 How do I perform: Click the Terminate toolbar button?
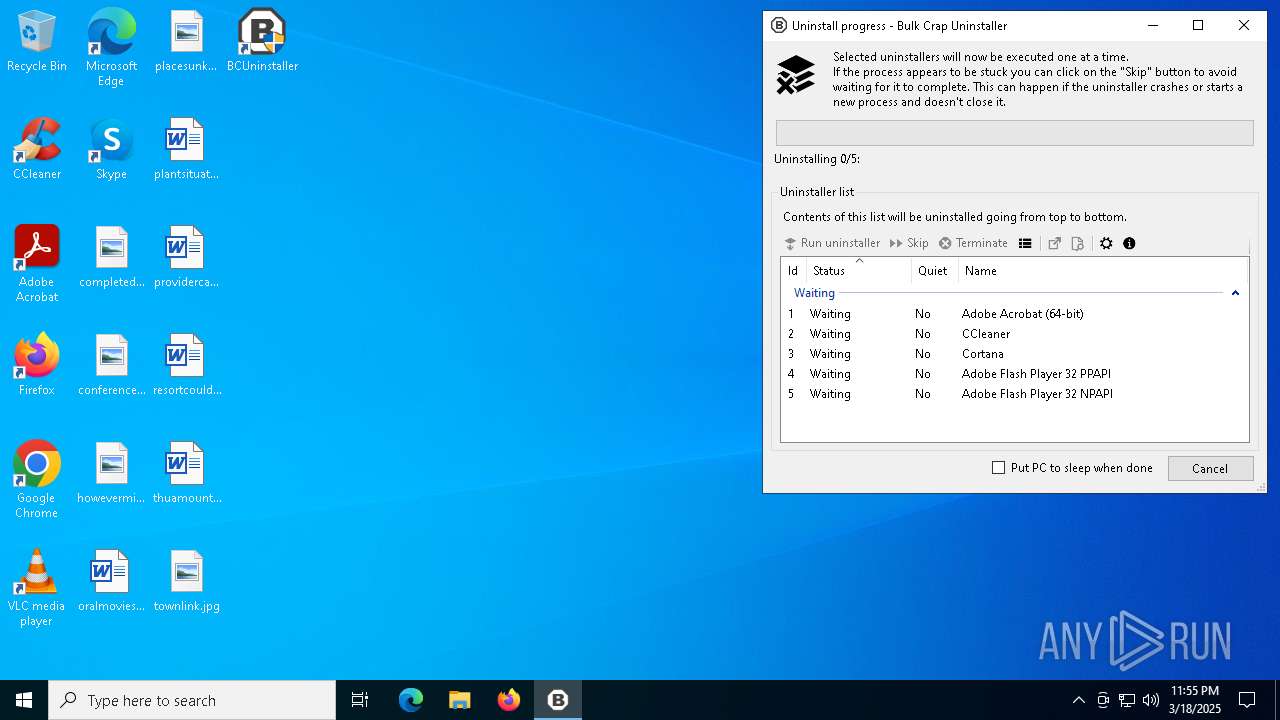(x=973, y=243)
